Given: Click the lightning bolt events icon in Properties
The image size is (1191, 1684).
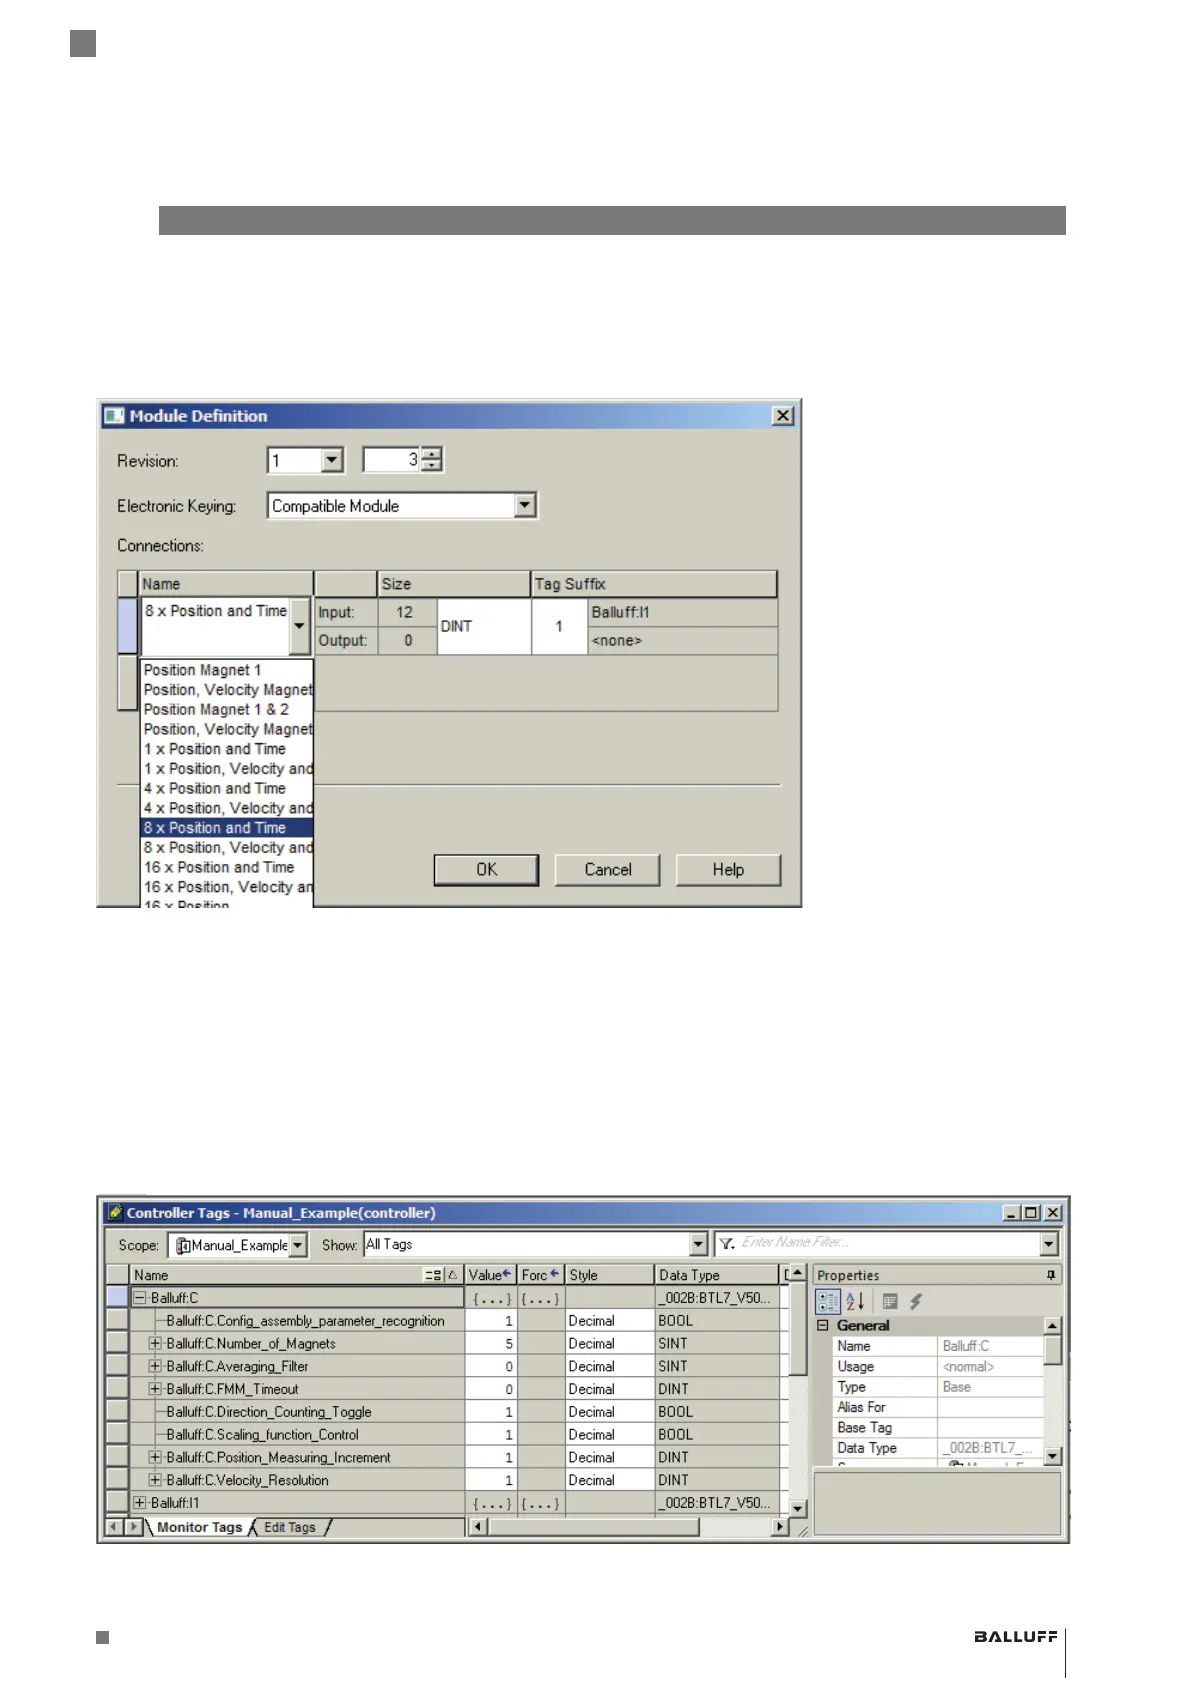Looking at the screenshot, I should pos(916,1301).
